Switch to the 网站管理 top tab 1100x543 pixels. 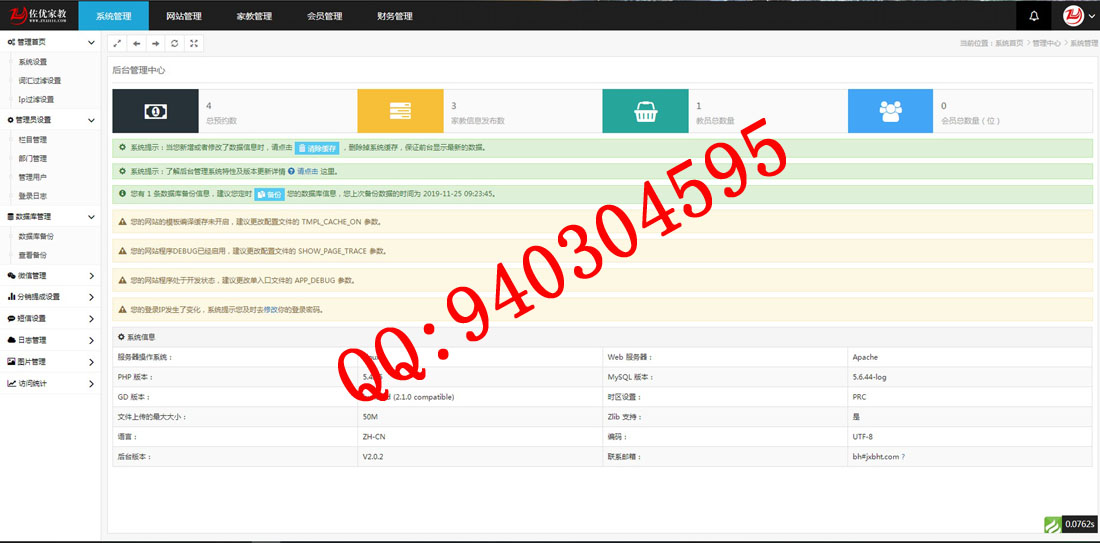(x=183, y=16)
